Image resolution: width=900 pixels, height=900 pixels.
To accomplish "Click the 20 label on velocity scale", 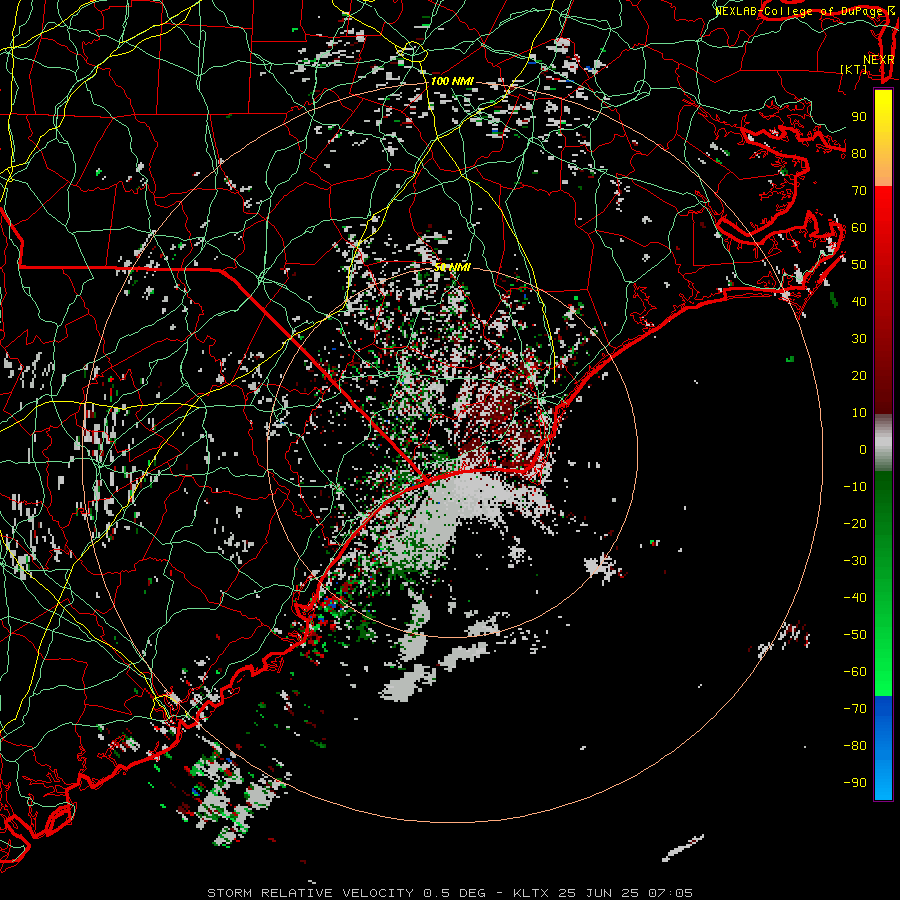I will (x=859, y=375).
